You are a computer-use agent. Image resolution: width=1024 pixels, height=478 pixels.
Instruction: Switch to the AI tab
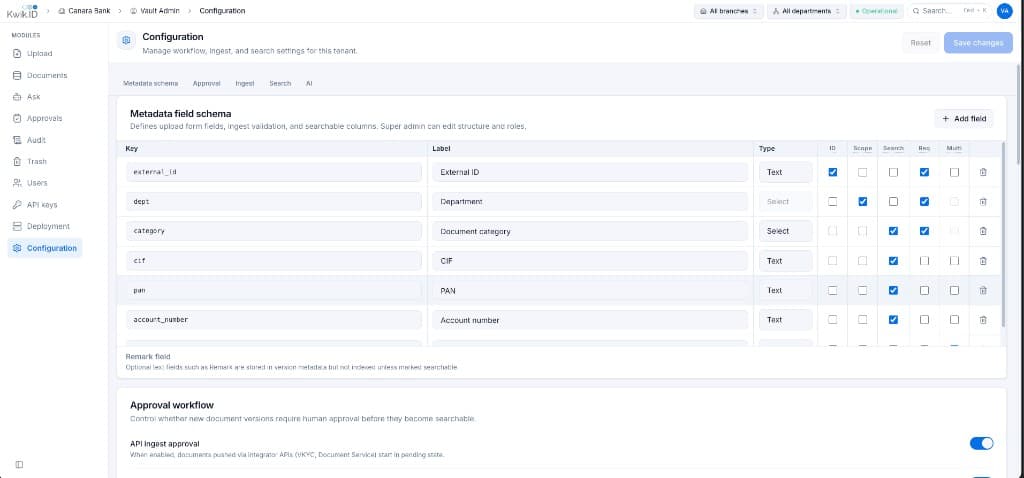(309, 84)
